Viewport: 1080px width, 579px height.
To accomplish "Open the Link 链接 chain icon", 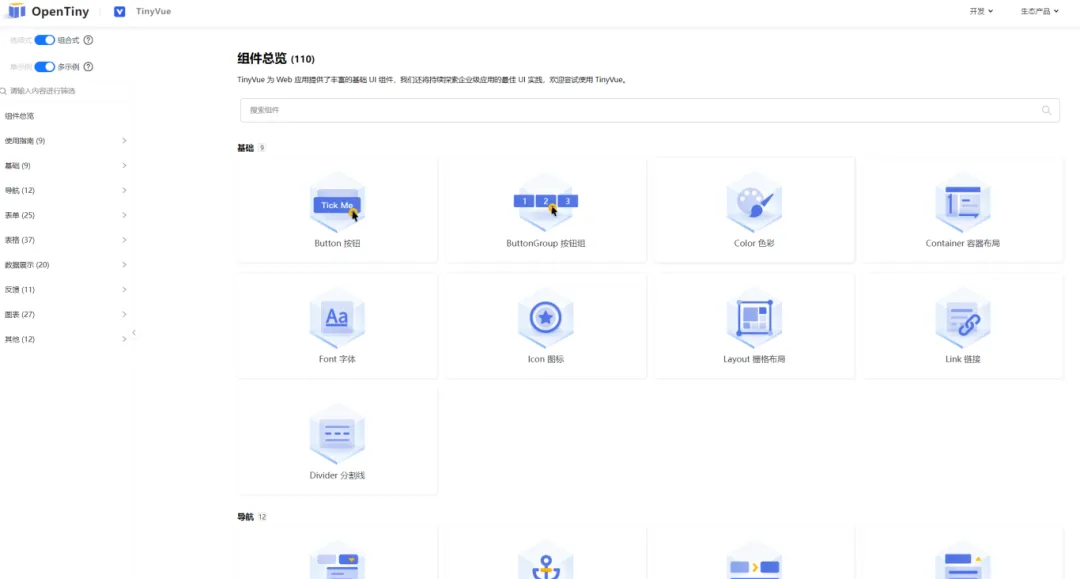I will coord(962,318).
